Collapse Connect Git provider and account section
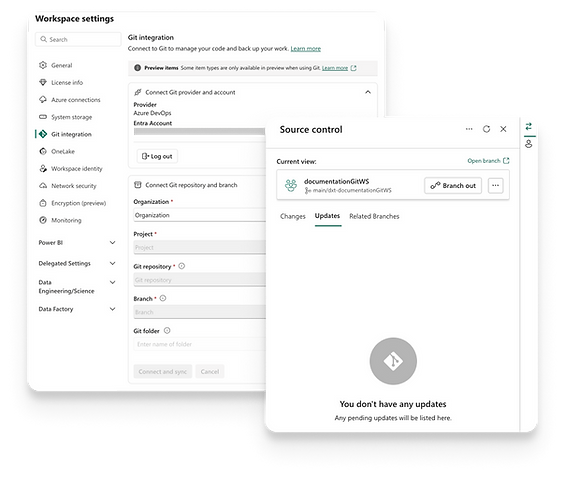Viewport: 565px width, 477px height. click(368, 92)
